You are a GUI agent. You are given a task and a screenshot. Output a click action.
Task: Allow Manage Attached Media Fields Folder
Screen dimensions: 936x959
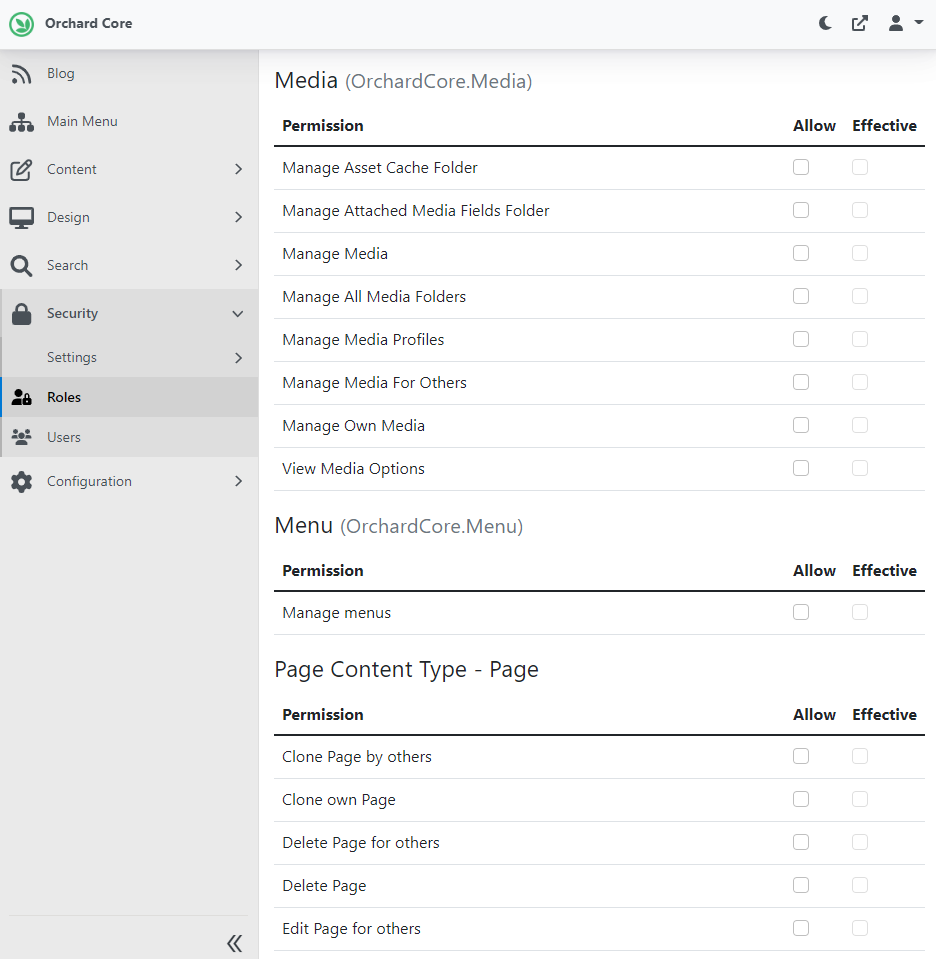click(x=801, y=210)
